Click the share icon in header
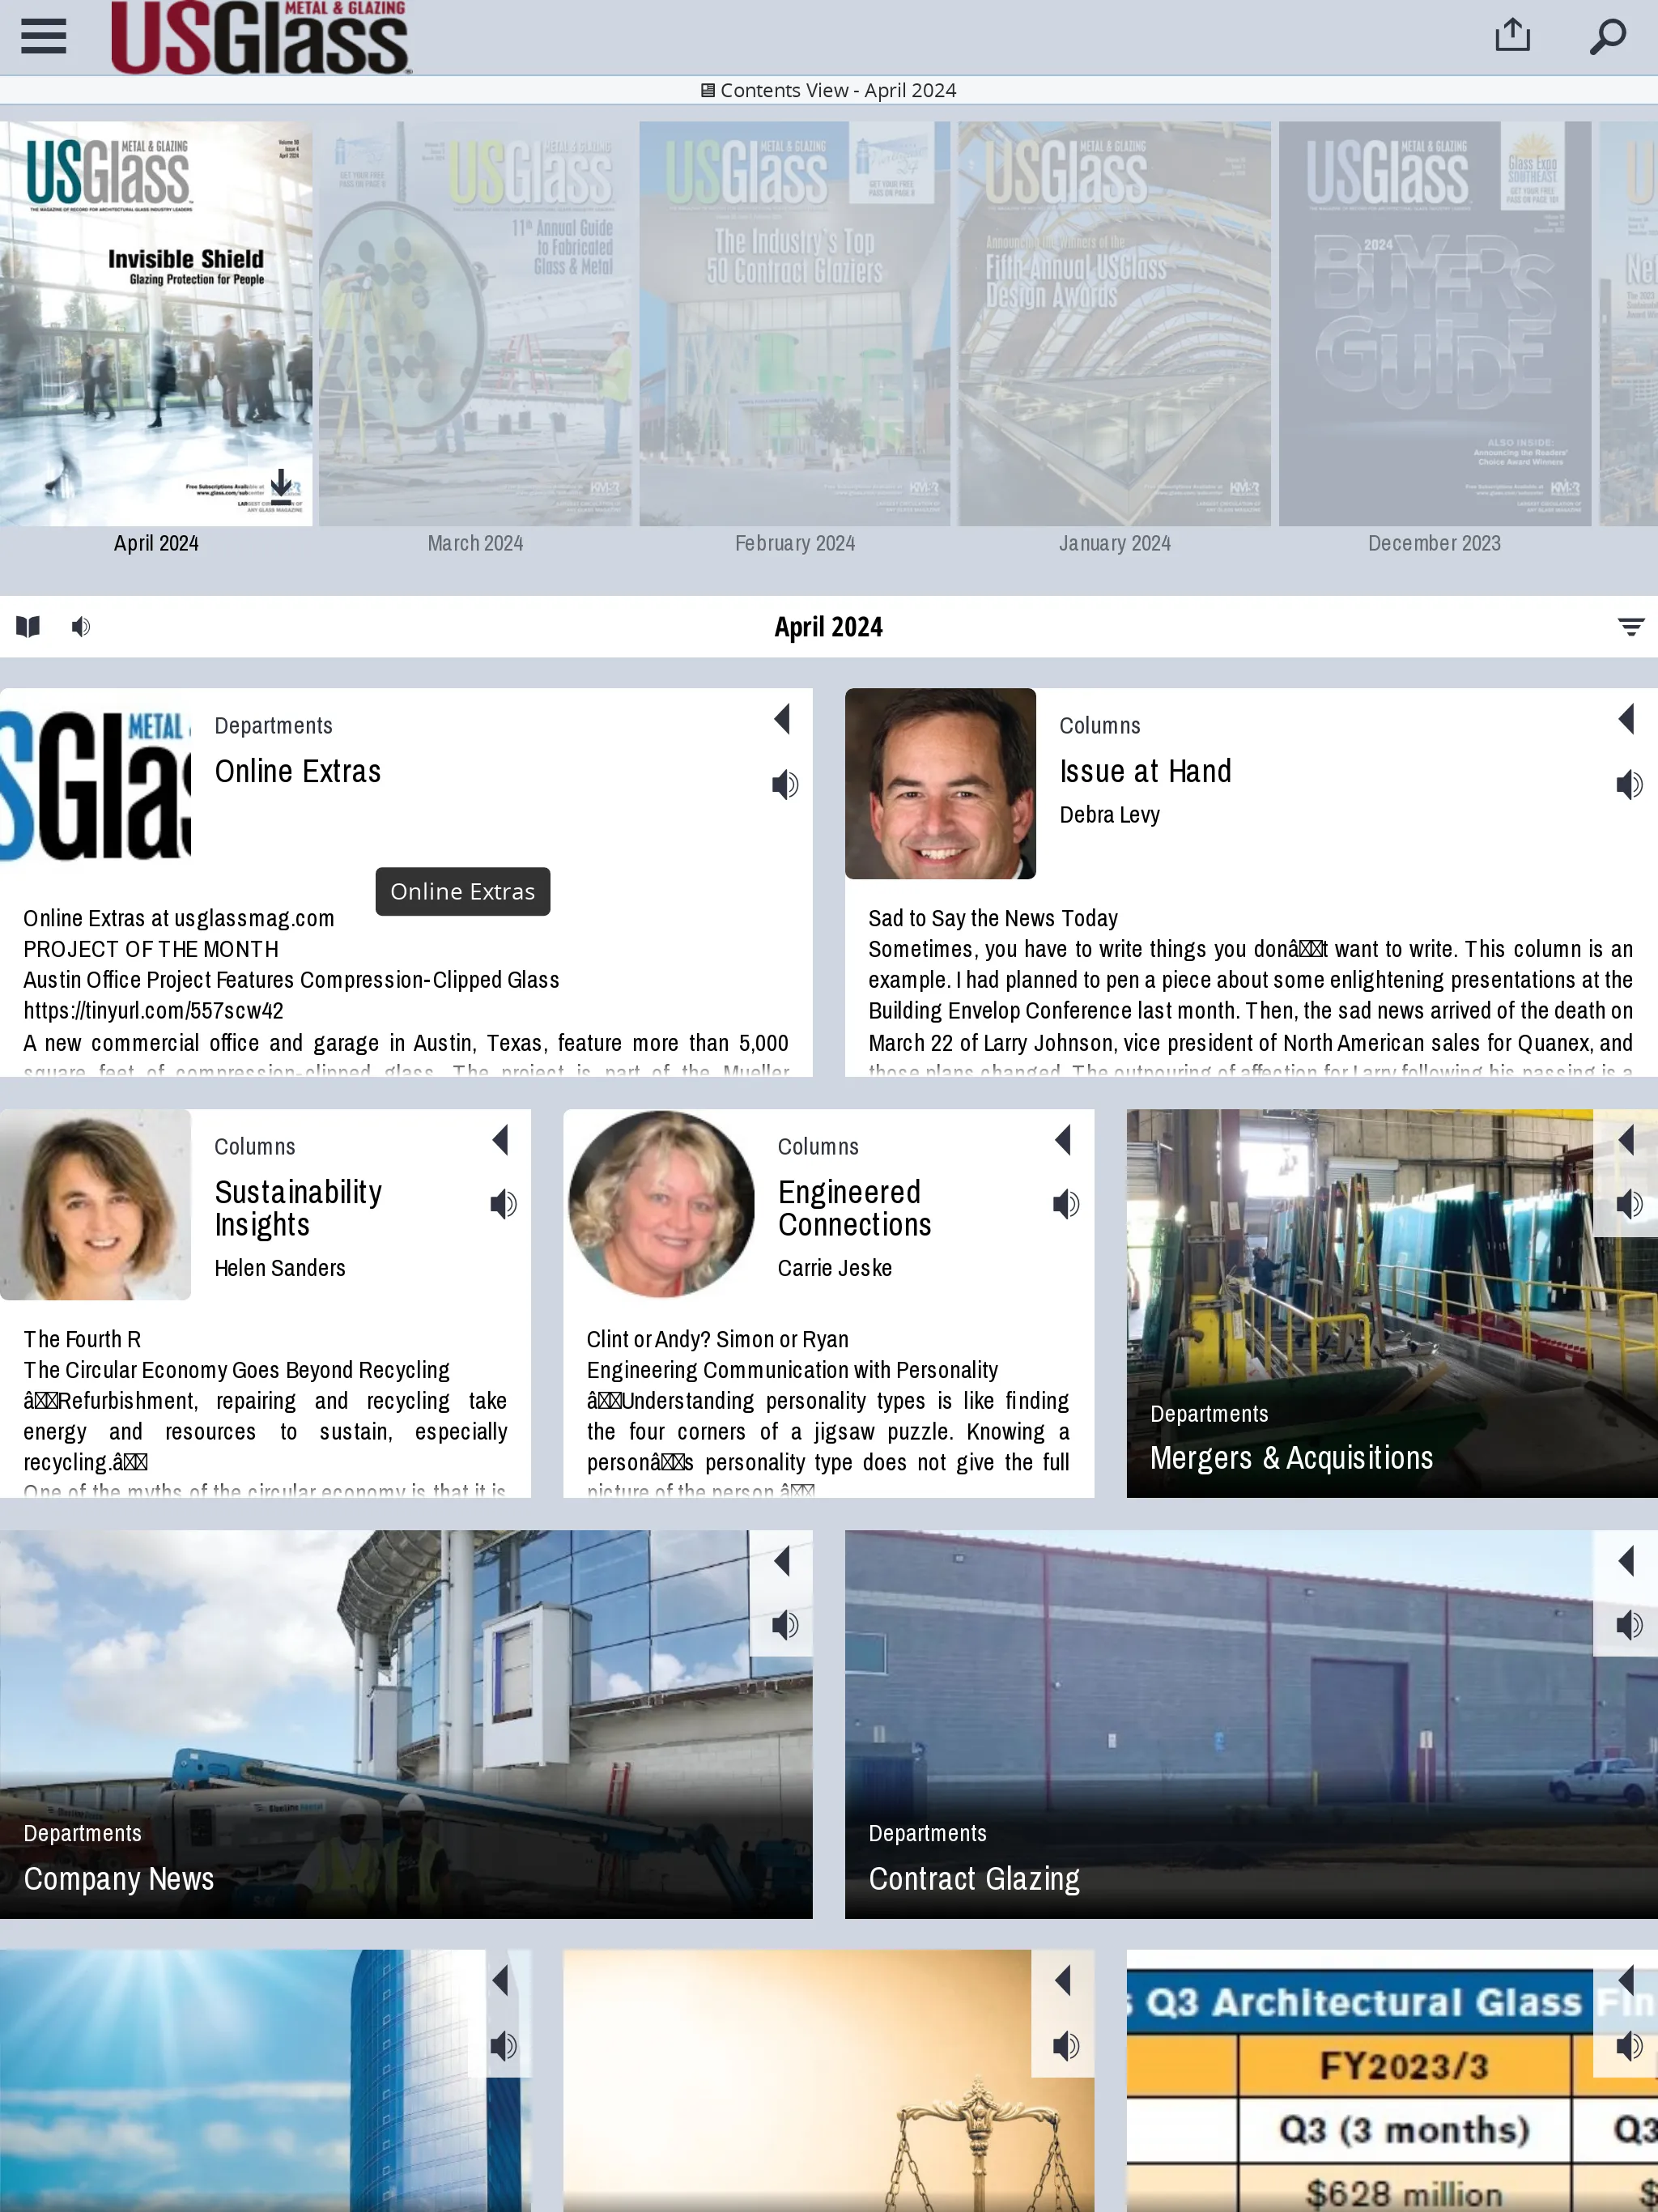The height and width of the screenshot is (2212, 1658). point(1512,35)
